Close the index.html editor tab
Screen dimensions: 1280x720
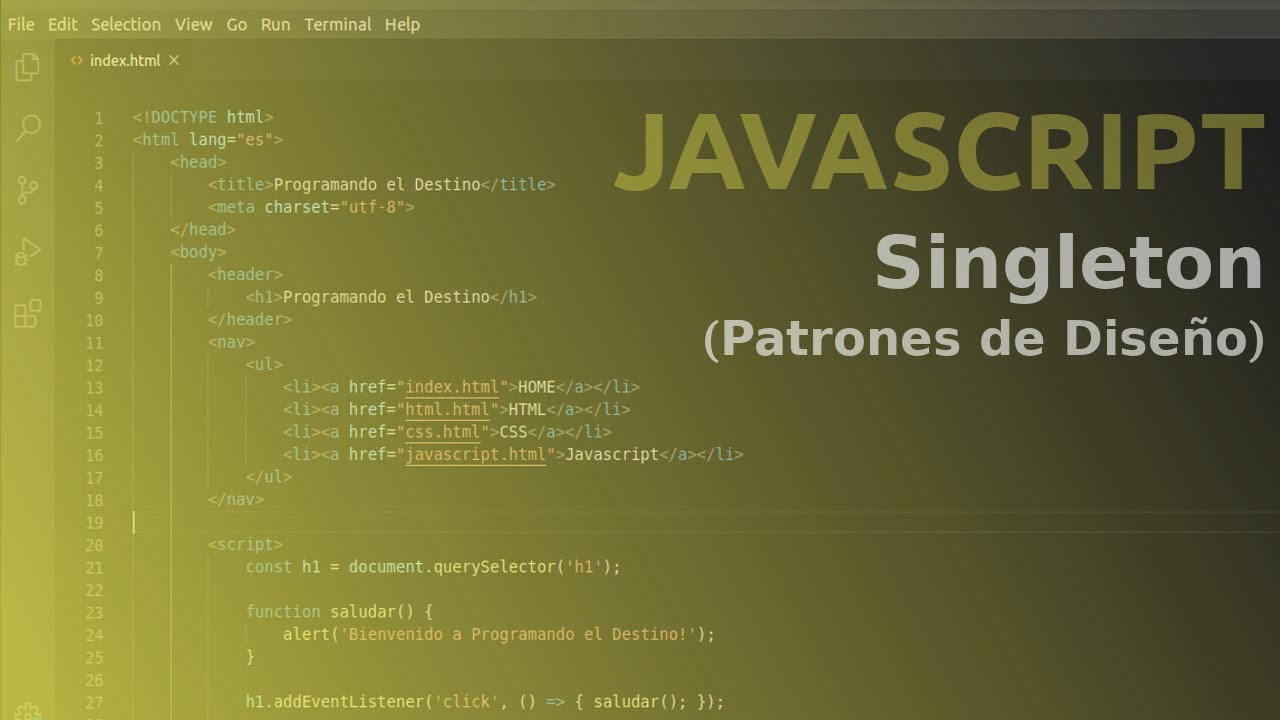pos(174,60)
